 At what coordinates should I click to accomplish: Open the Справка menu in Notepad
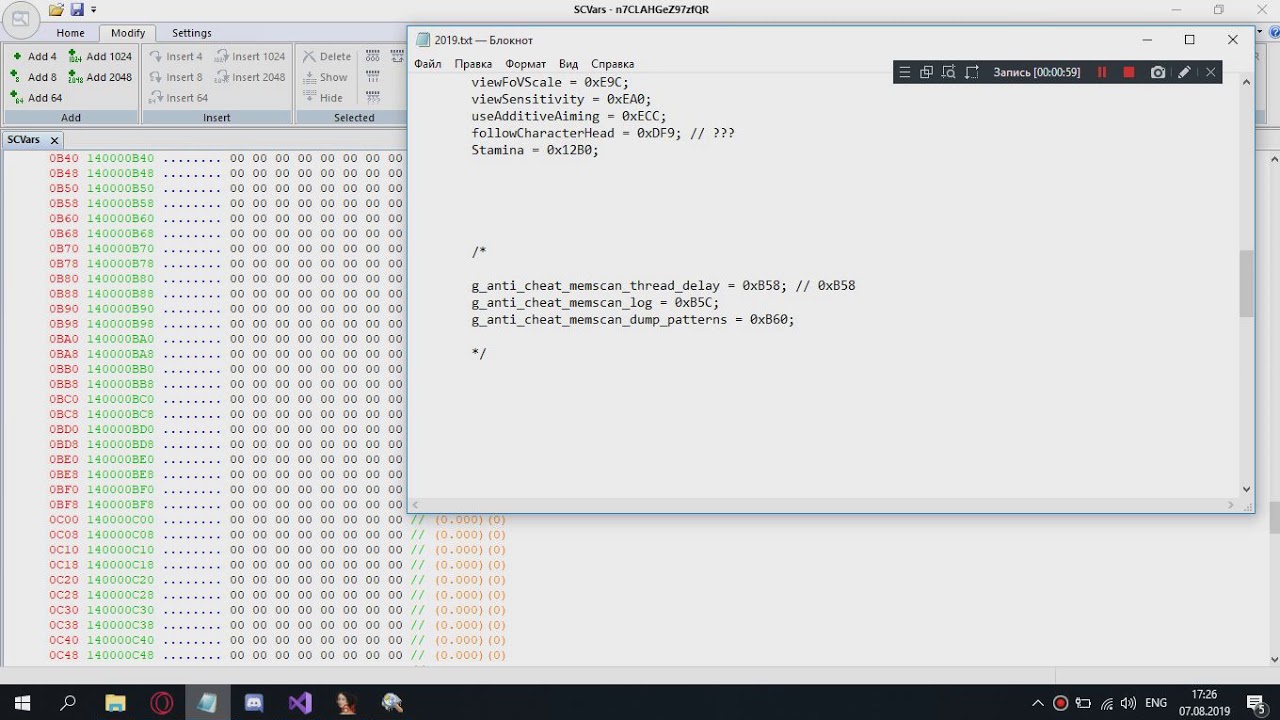pyautogui.click(x=612, y=64)
